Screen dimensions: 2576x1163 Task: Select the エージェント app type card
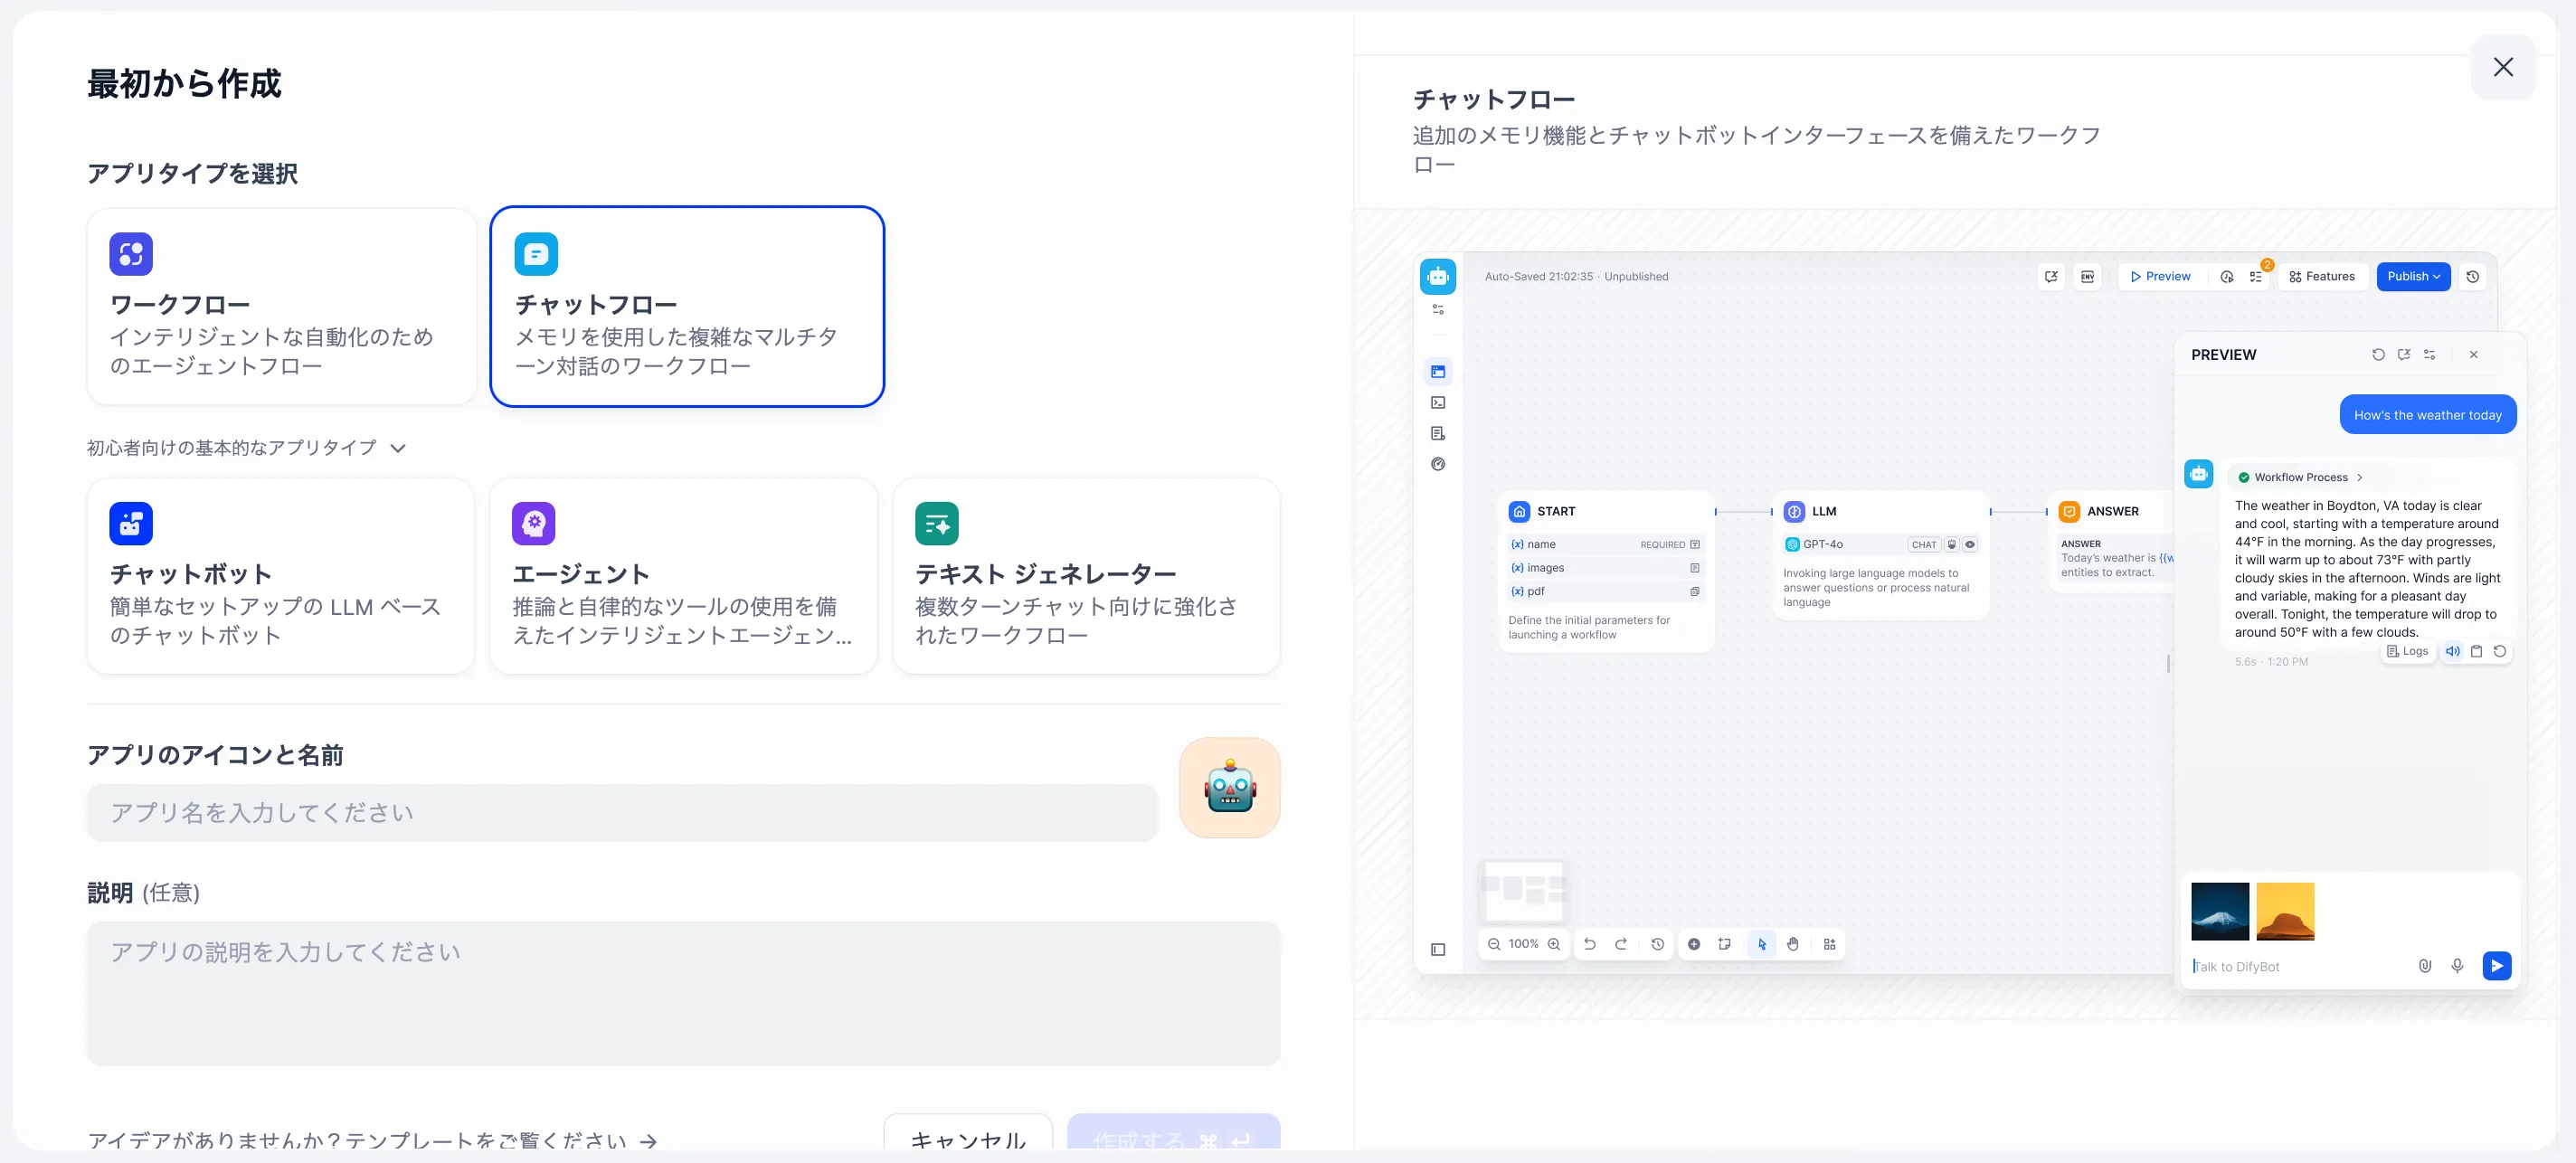[x=683, y=575]
